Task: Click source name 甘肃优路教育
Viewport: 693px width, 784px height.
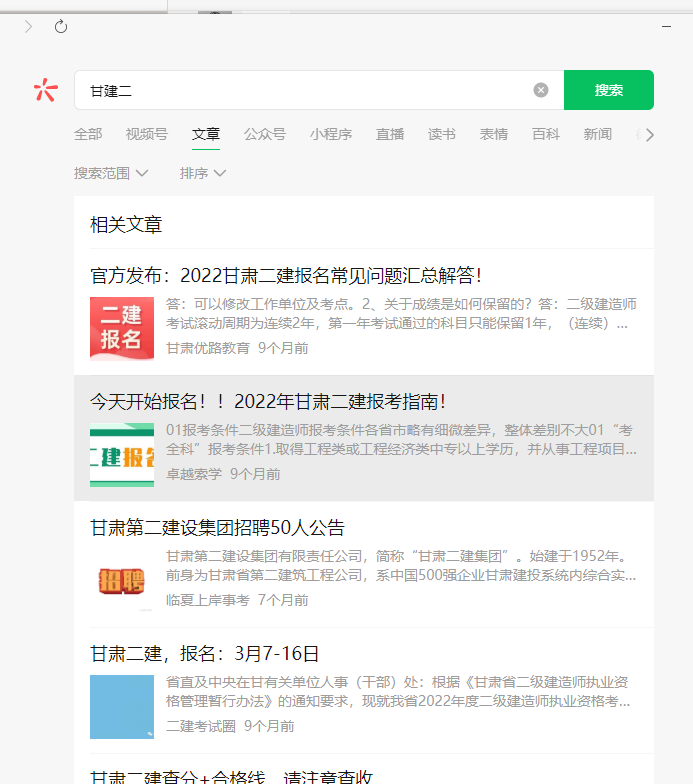Action: (208, 348)
